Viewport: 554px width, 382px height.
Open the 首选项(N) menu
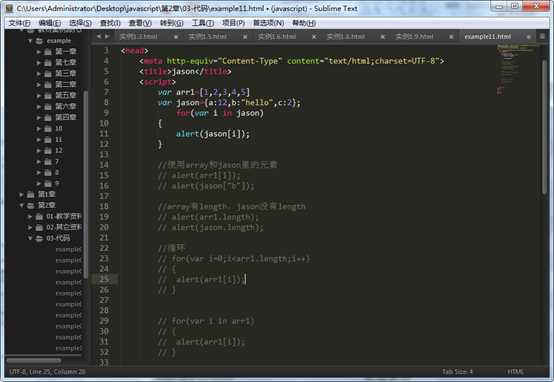click(269, 23)
